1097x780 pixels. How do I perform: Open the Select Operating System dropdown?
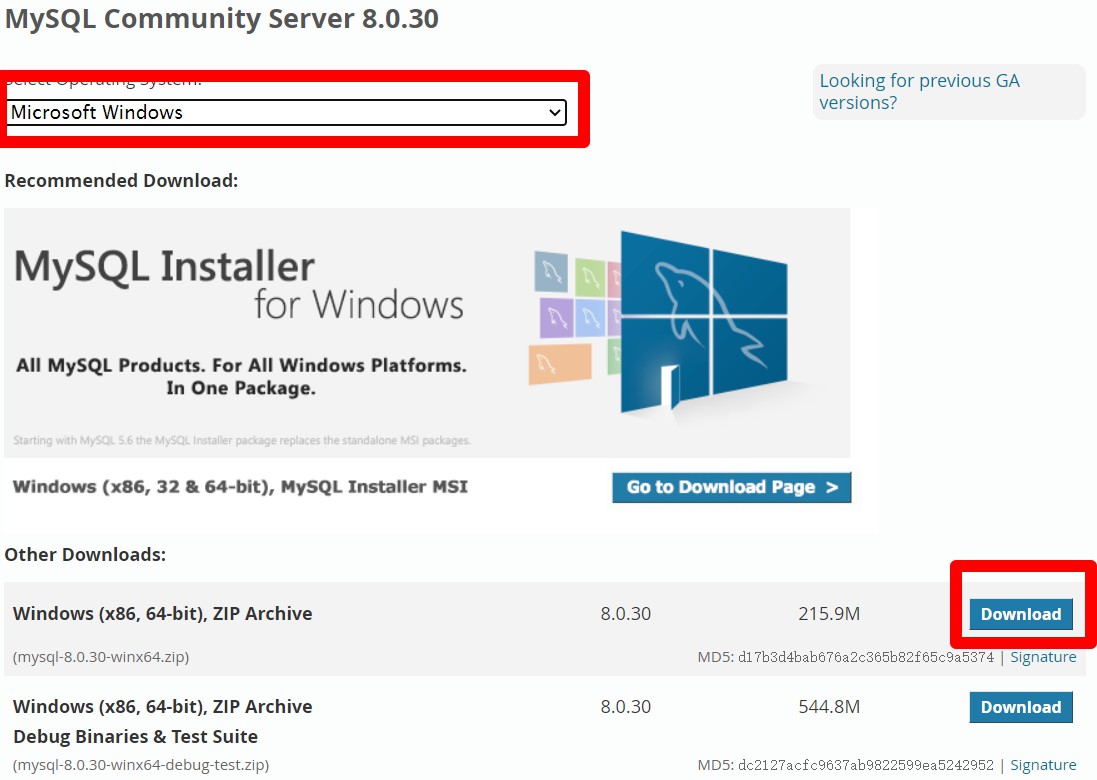pyautogui.click(x=286, y=113)
